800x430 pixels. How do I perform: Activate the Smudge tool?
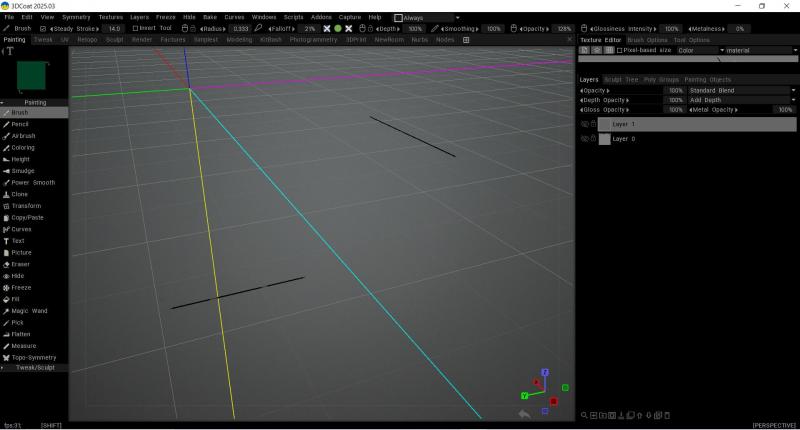pyautogui.click(x=23, y=171)
